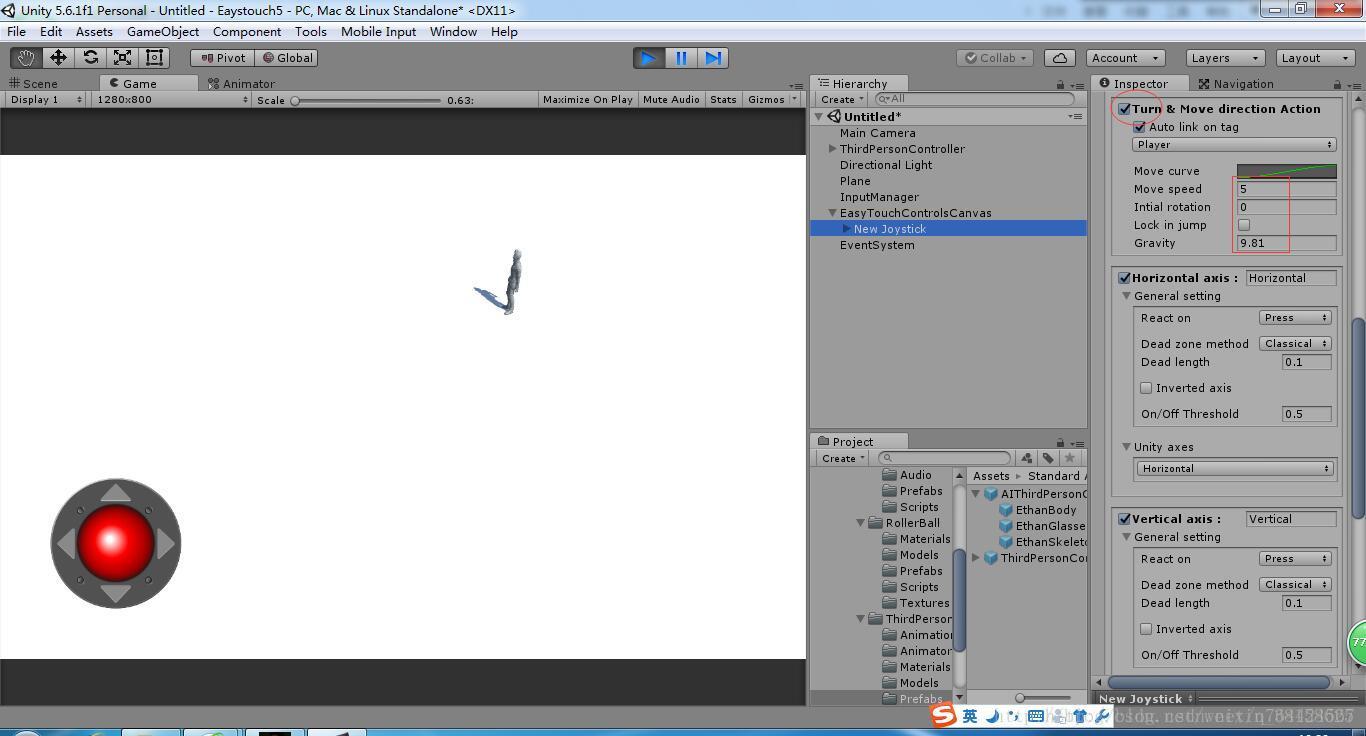Toggle Pivot handle position

(222, 58)
